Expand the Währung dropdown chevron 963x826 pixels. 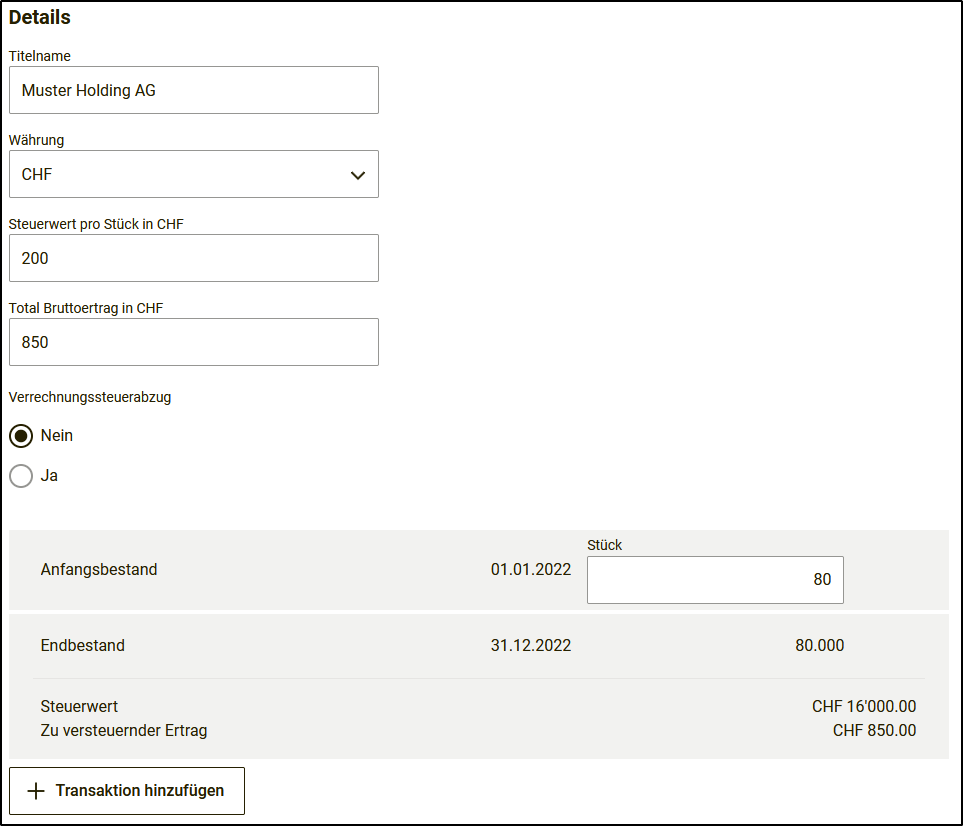[x=358, y=175]
